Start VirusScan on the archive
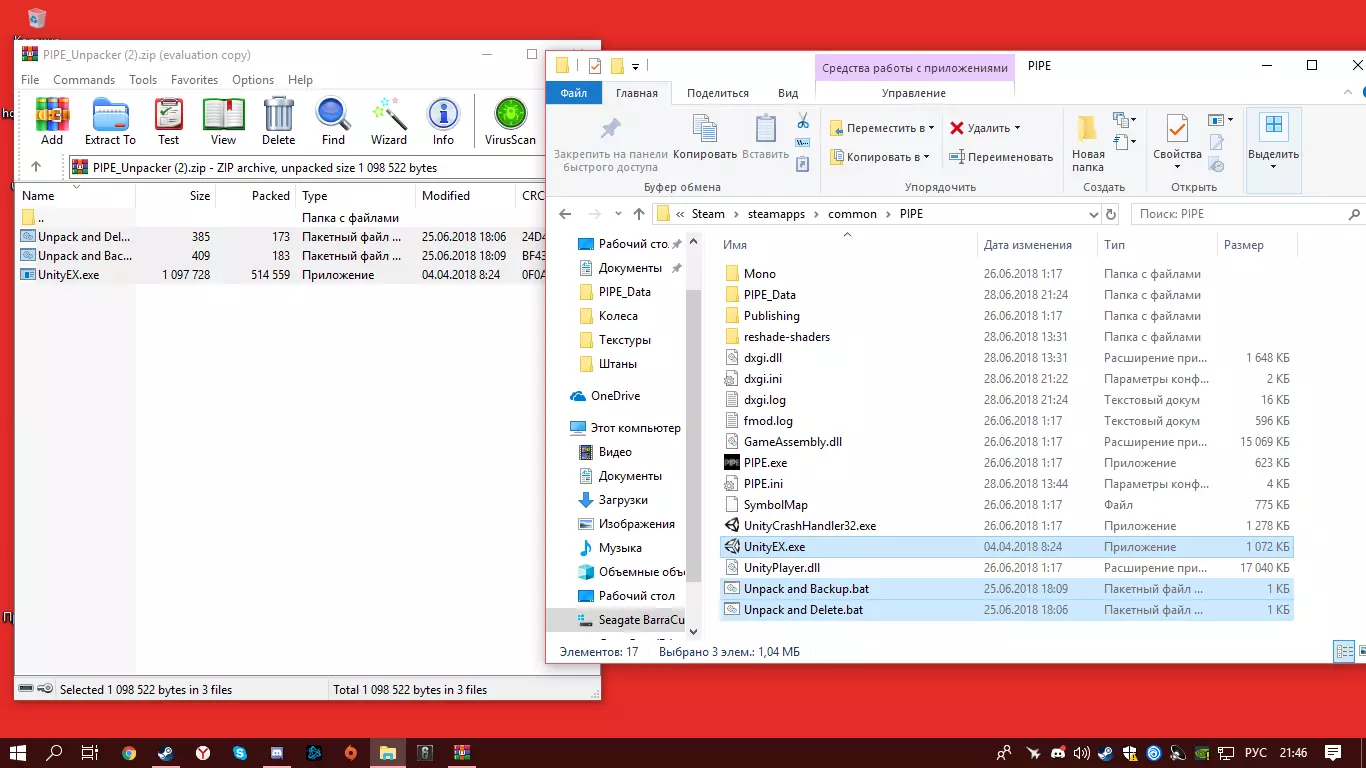The width and height of the screenshot is (1366, 768). pos(510,121)
